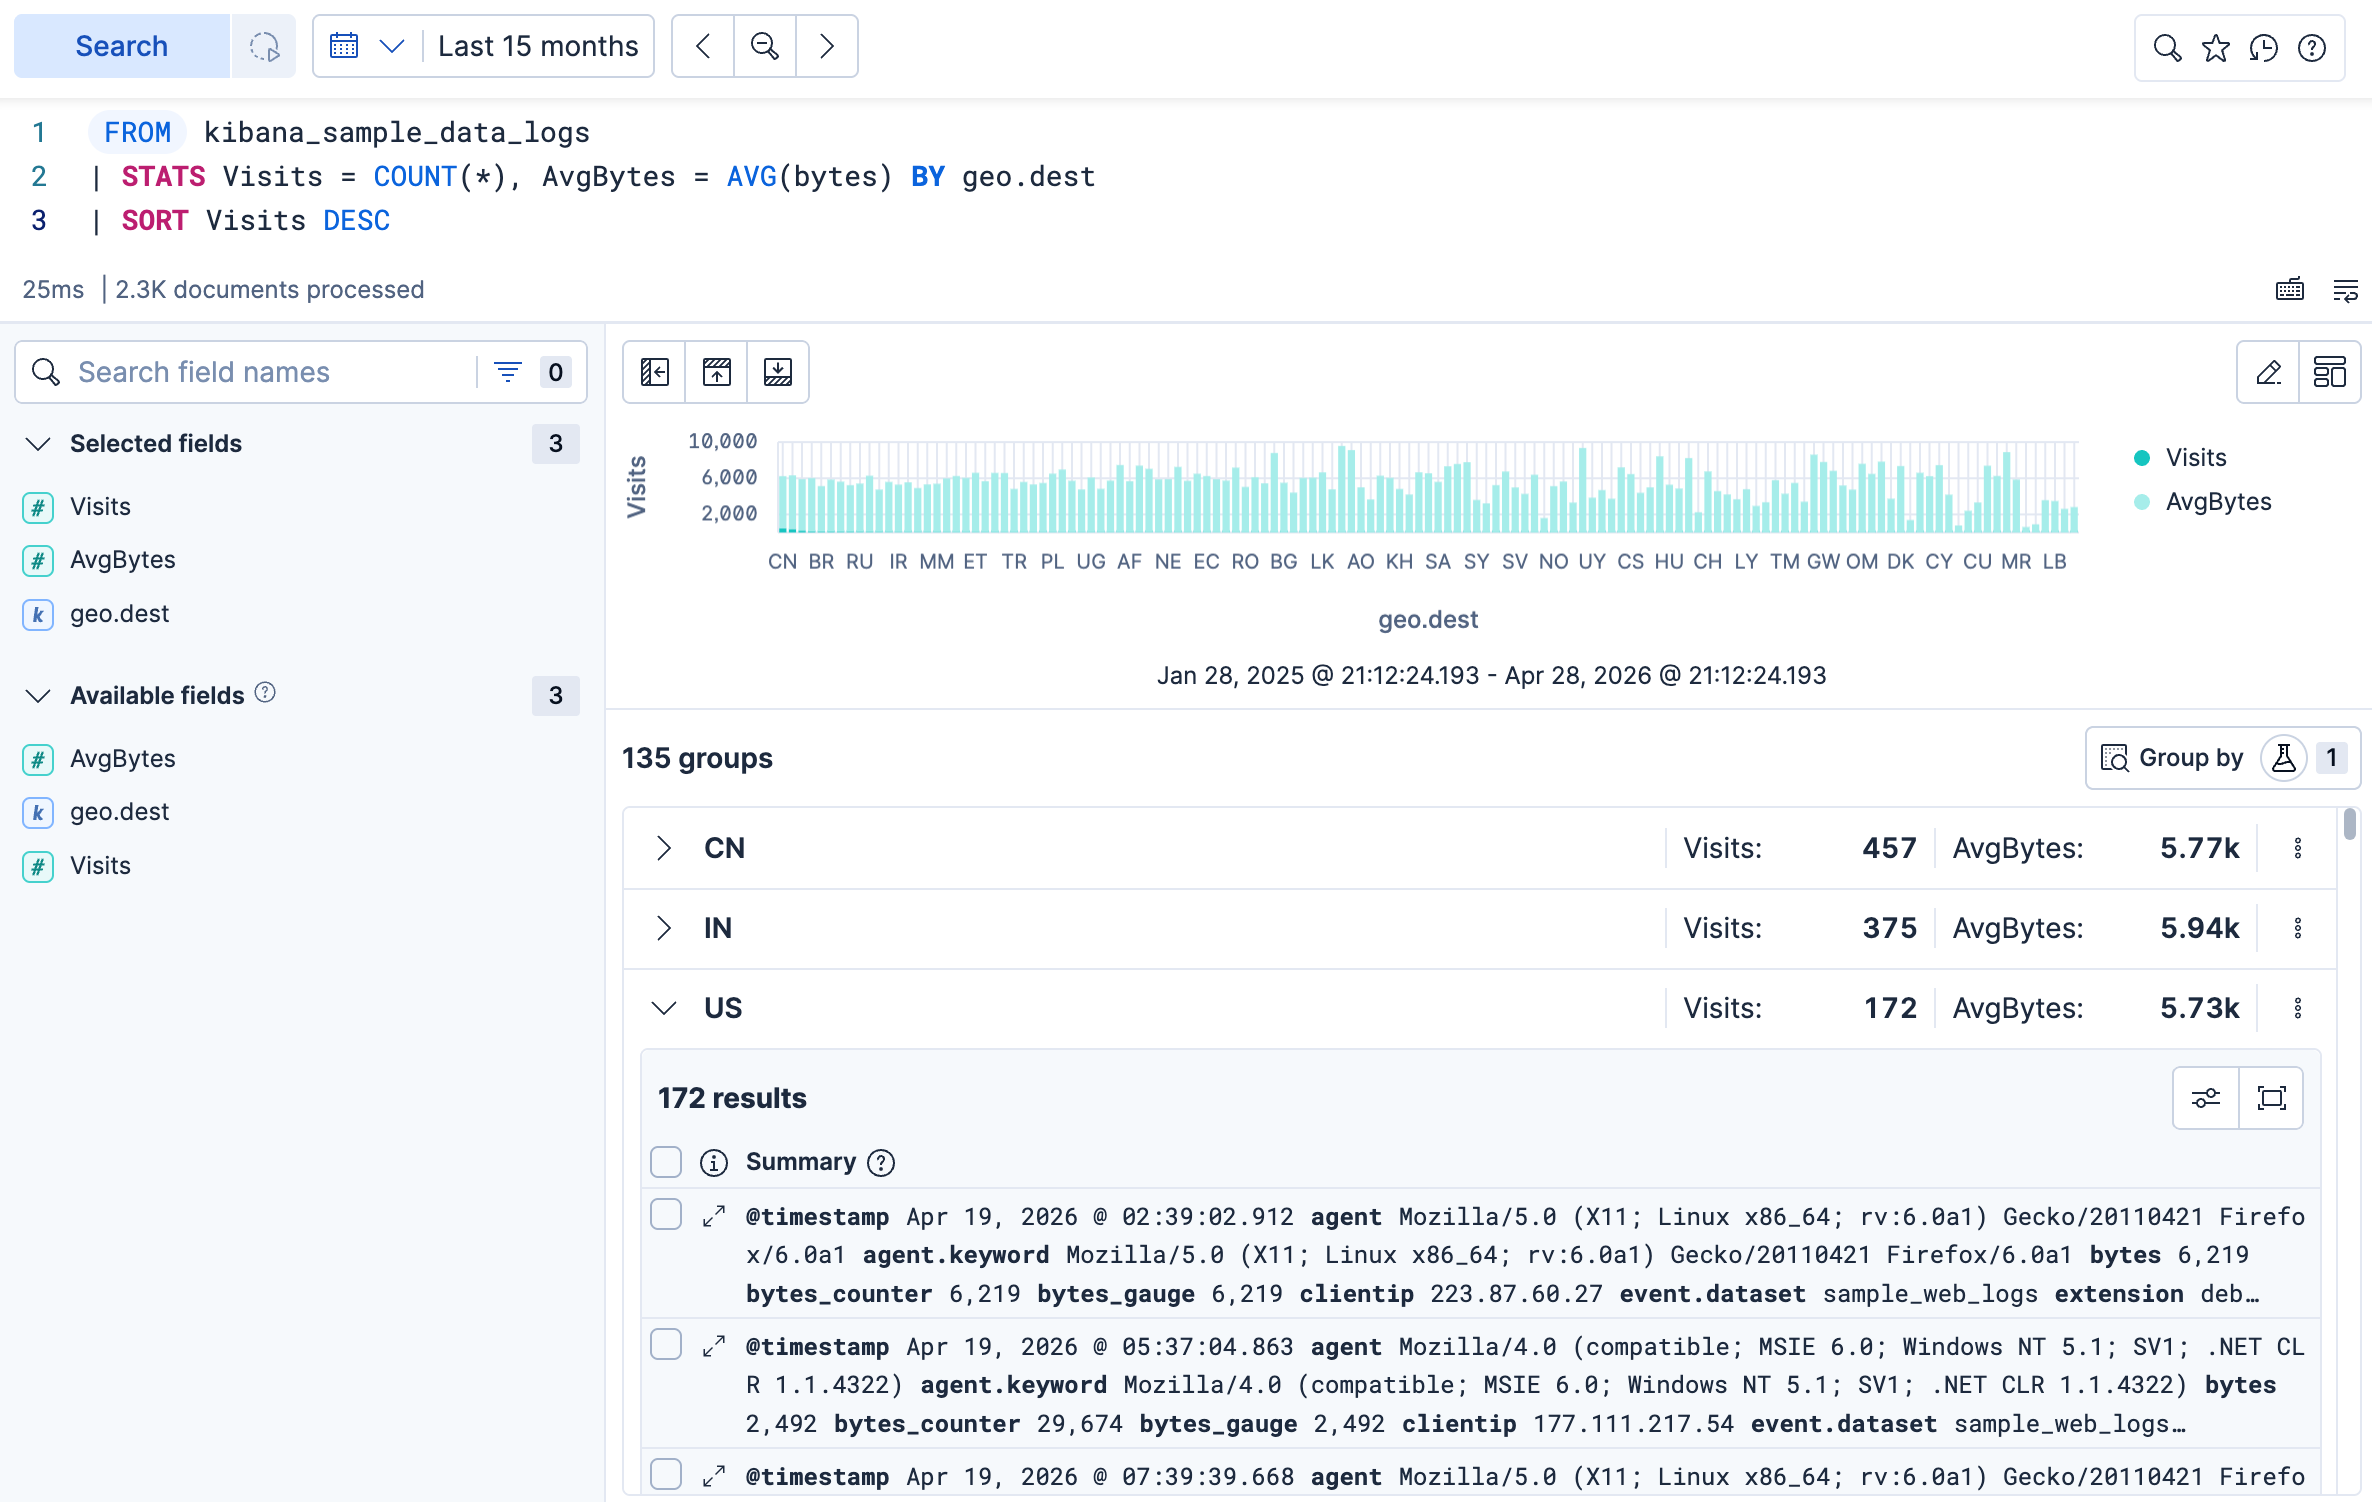The height and width of the screenshot is (1502, 2372).
Task: Click the geo.dest axis label on chart
Action: (1428, 620)
